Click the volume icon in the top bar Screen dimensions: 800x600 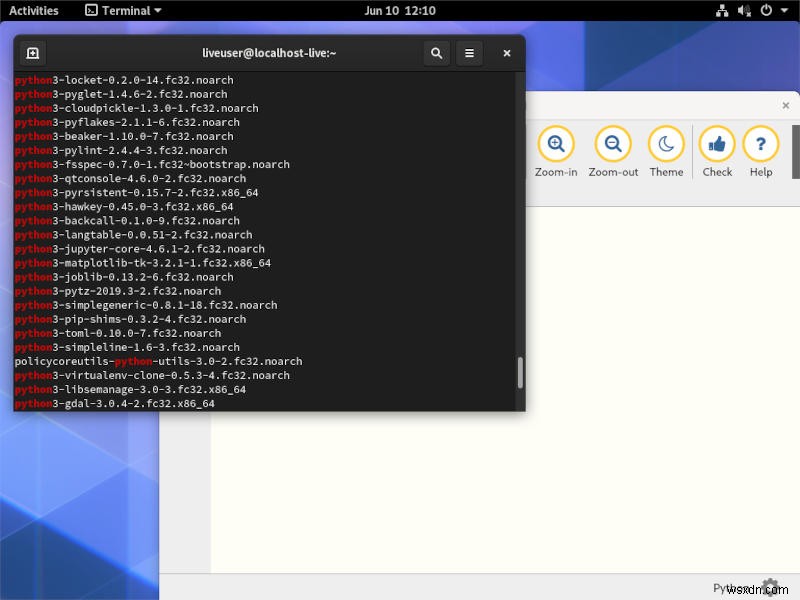745,11
